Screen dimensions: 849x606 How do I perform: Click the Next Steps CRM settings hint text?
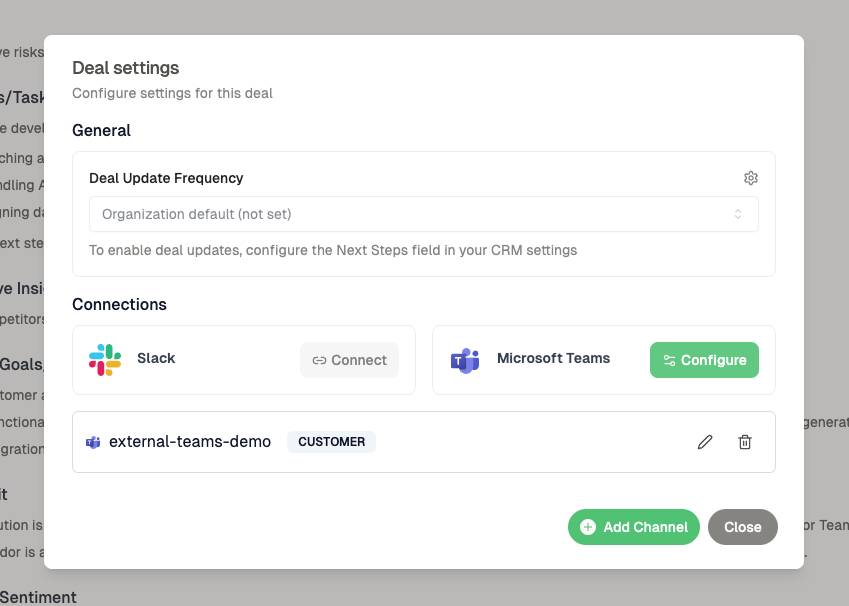333,250
